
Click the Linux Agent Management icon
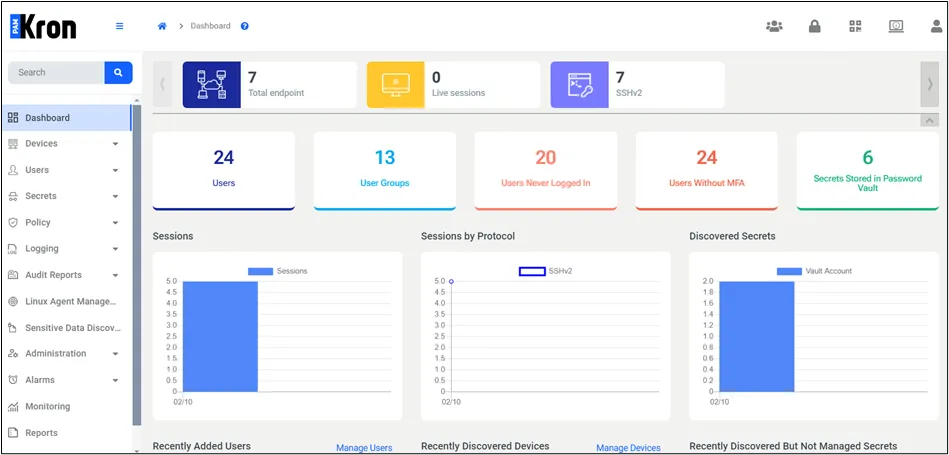[x=13, y=301]
